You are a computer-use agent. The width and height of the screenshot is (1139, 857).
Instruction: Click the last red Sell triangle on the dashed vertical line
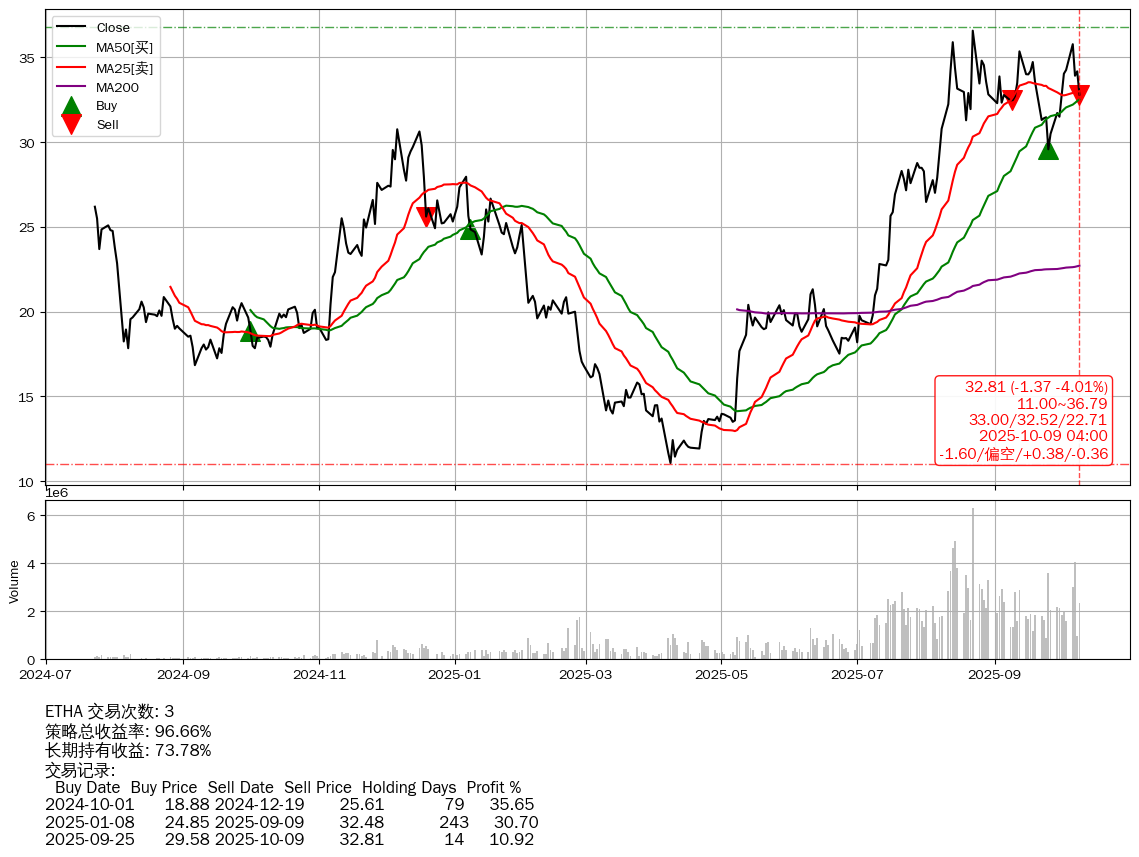click(1079, 95)
